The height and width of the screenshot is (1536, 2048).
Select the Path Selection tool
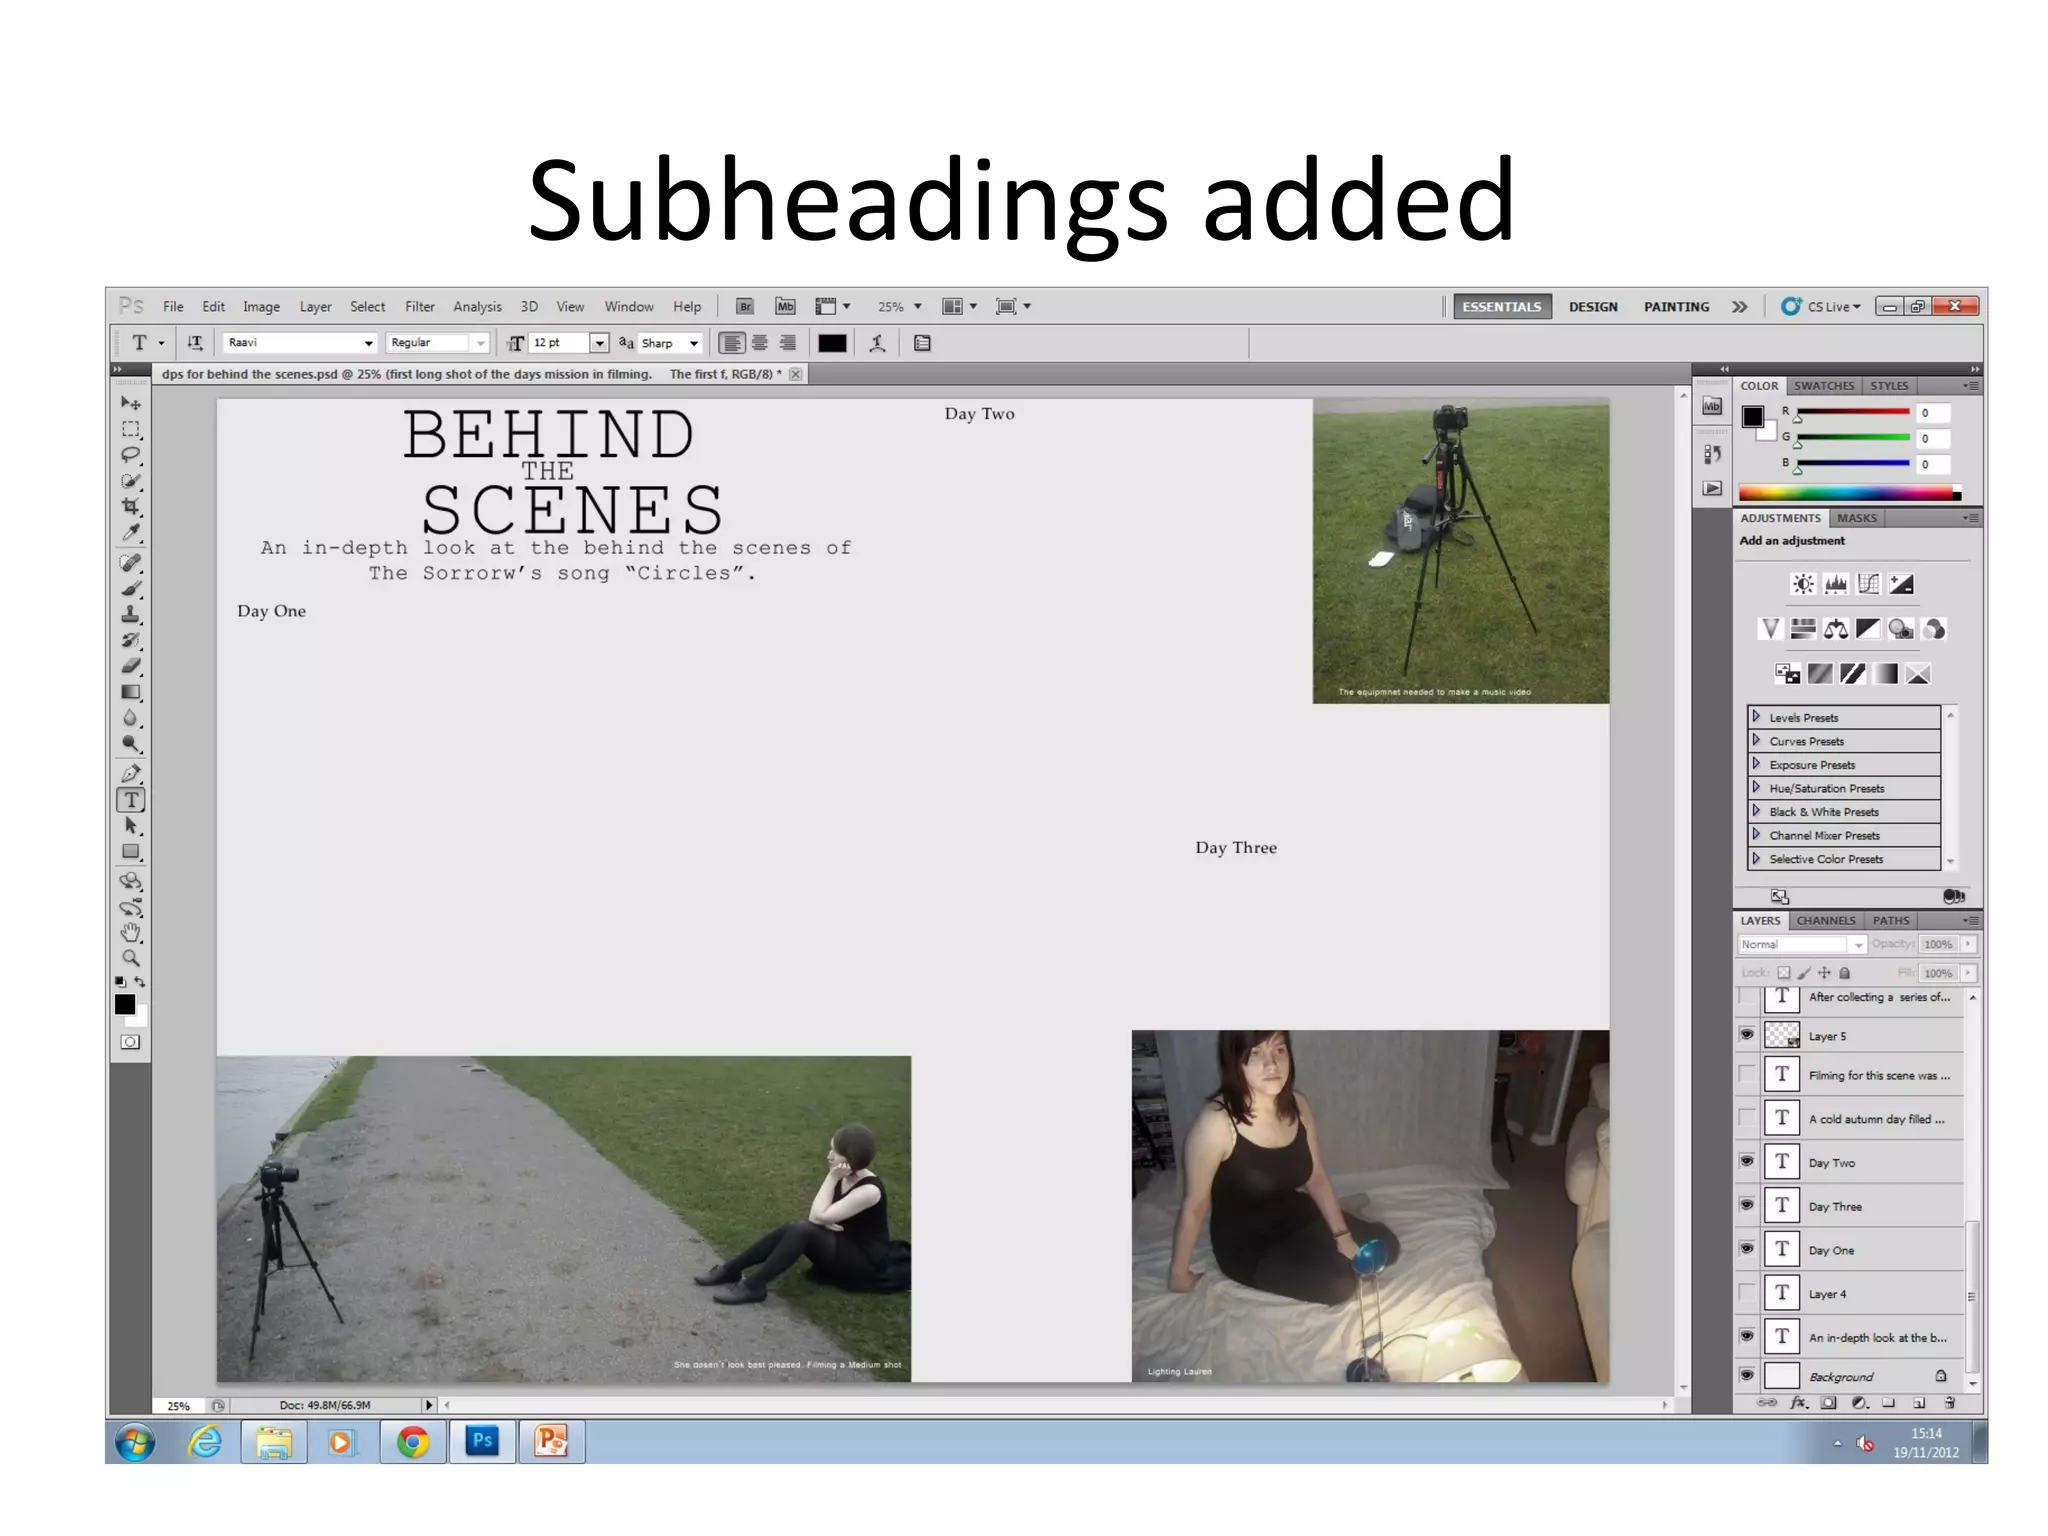pos(131,826)
